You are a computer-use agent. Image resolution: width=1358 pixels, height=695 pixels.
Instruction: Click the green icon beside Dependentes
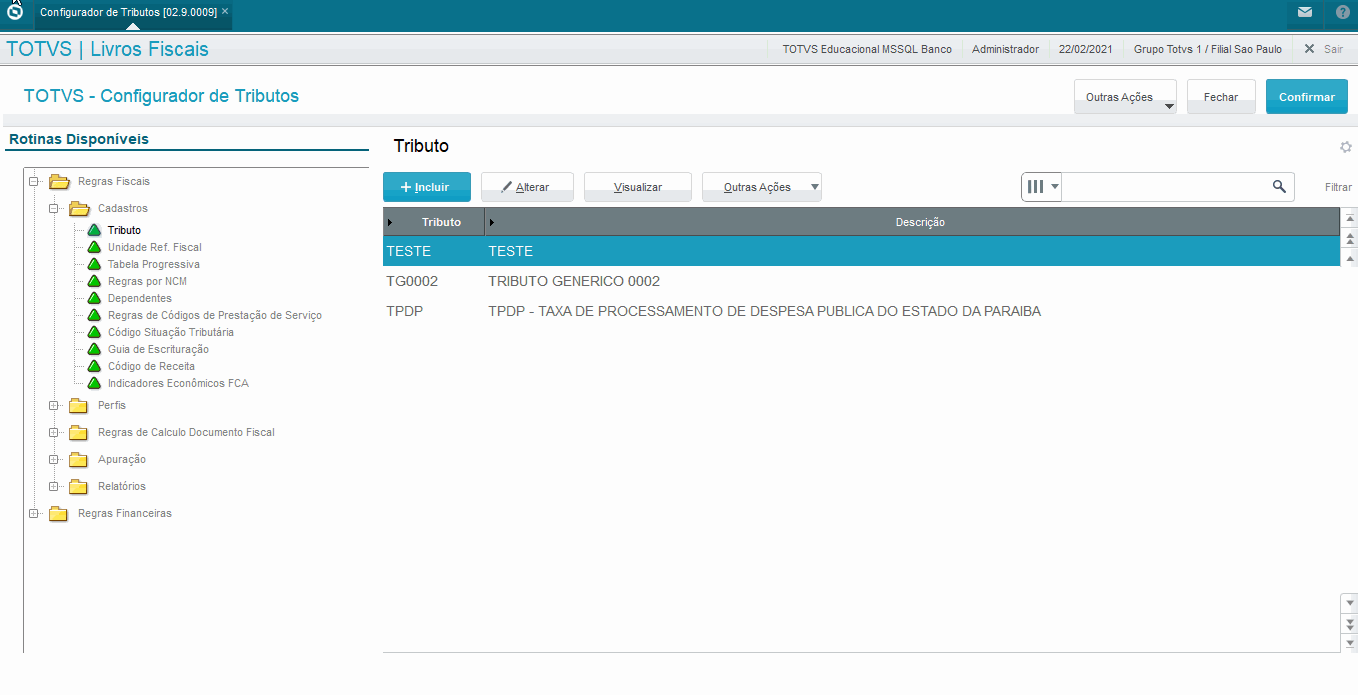point(94,299)
